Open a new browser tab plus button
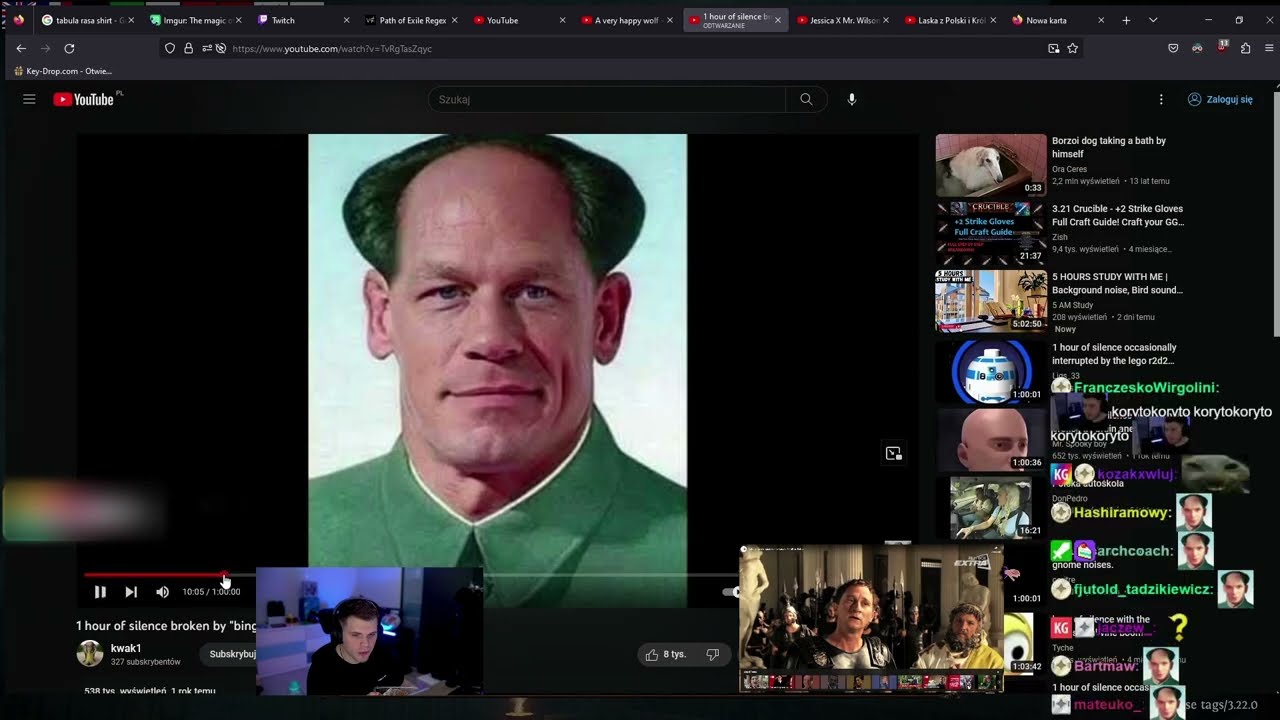The width and height of the screenshot is (1280, 720). (x=1126, y=20)
